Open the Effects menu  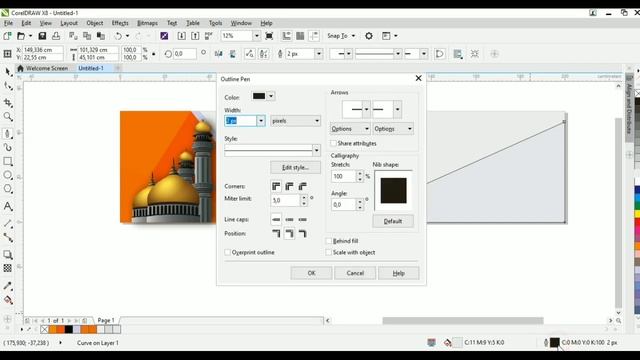[120, 23]
